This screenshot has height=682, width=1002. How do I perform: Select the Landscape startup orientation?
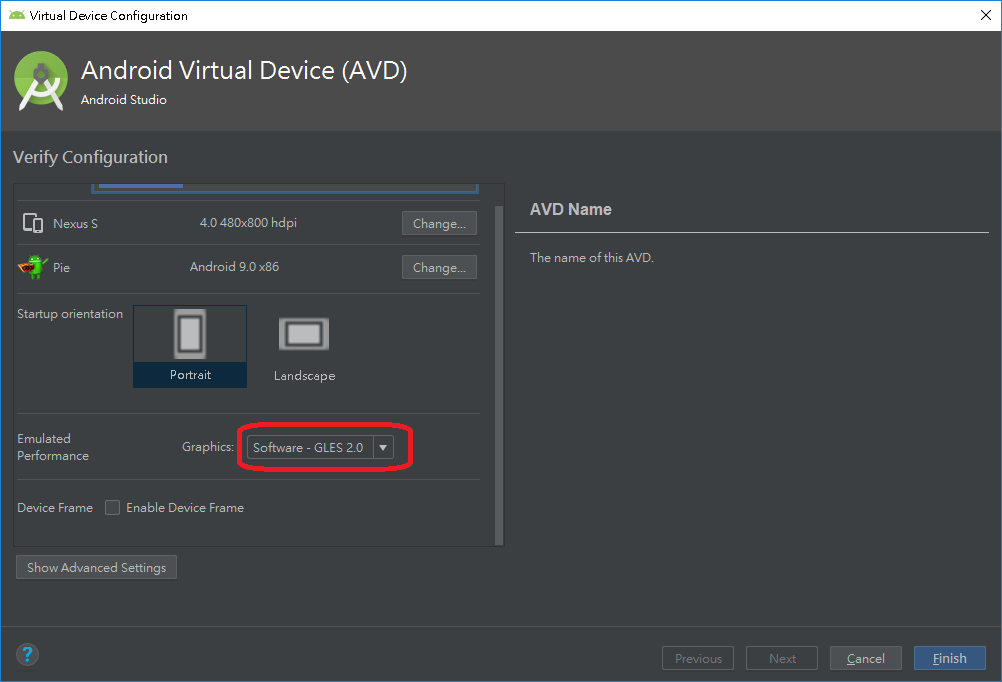304,348
